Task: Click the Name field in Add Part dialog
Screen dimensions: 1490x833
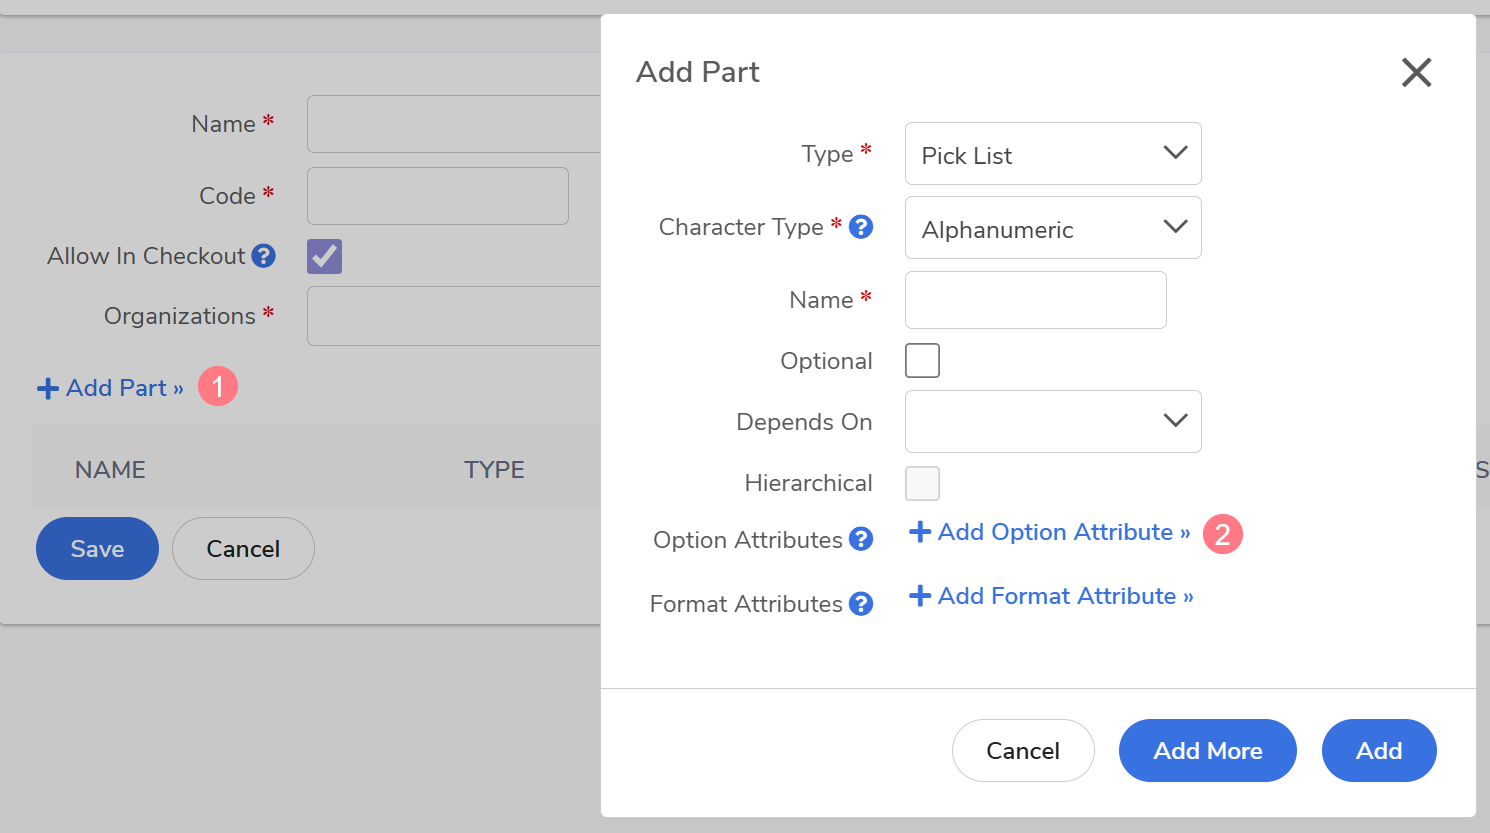Action: 1035,300
